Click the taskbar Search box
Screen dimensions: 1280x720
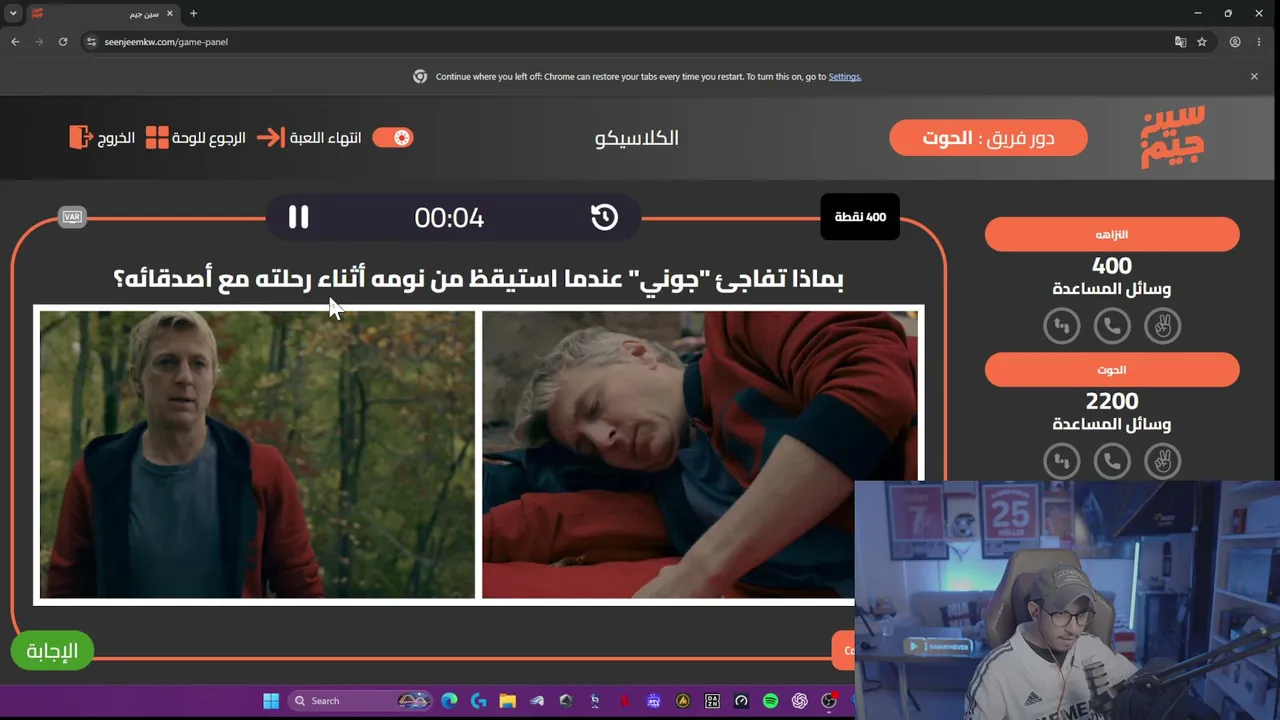point(360,701)
